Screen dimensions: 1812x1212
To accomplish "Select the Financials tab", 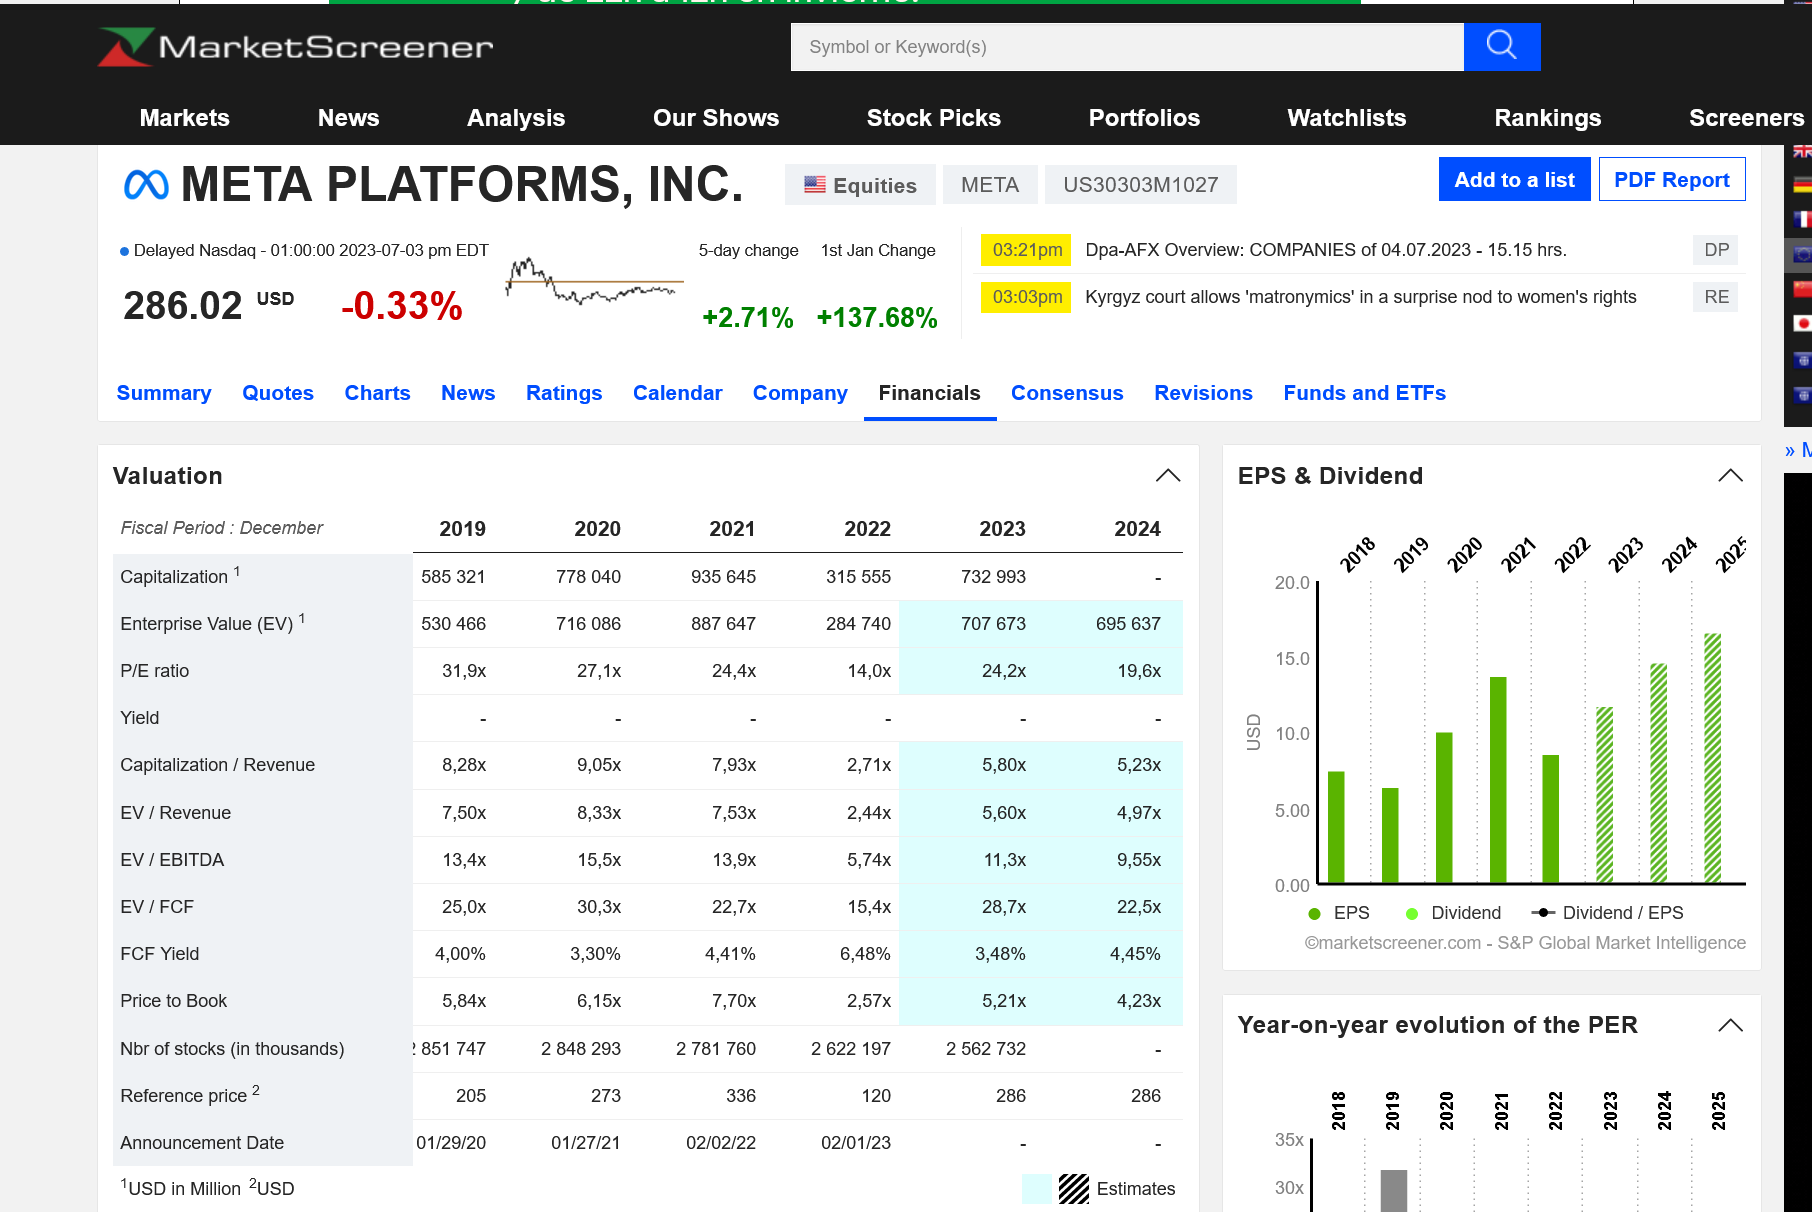I will [x=929, y=393].
